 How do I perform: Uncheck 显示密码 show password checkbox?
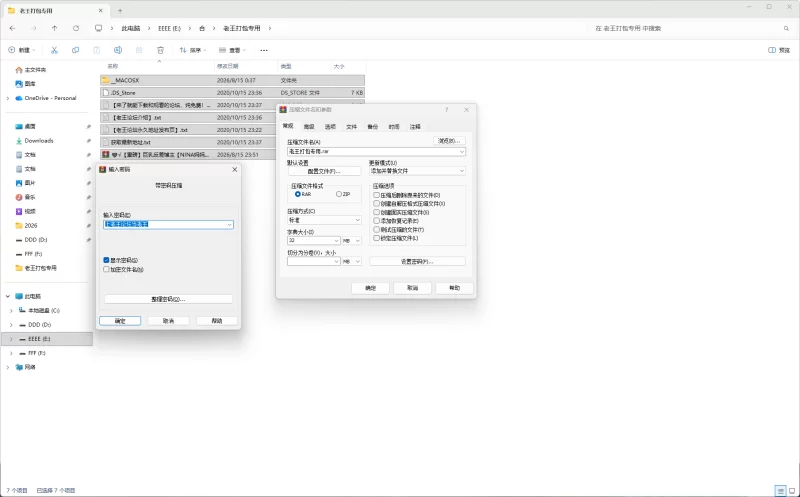pyautogui.click(x=106, y=260)
